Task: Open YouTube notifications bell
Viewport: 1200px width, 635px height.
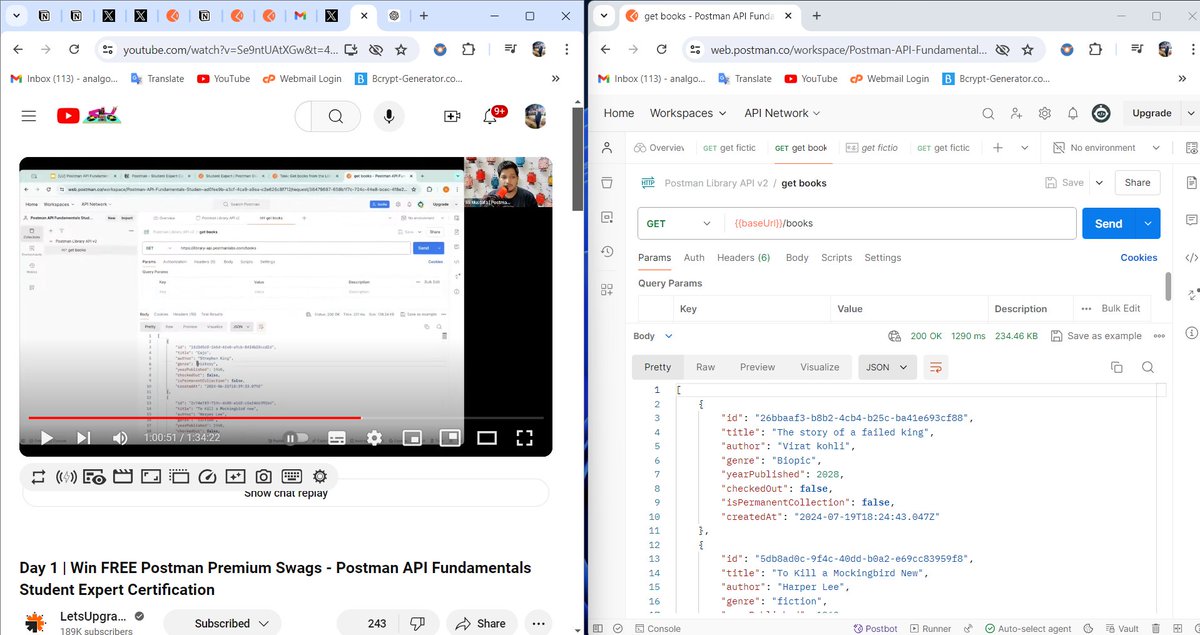Action: (x=490, y=117)
